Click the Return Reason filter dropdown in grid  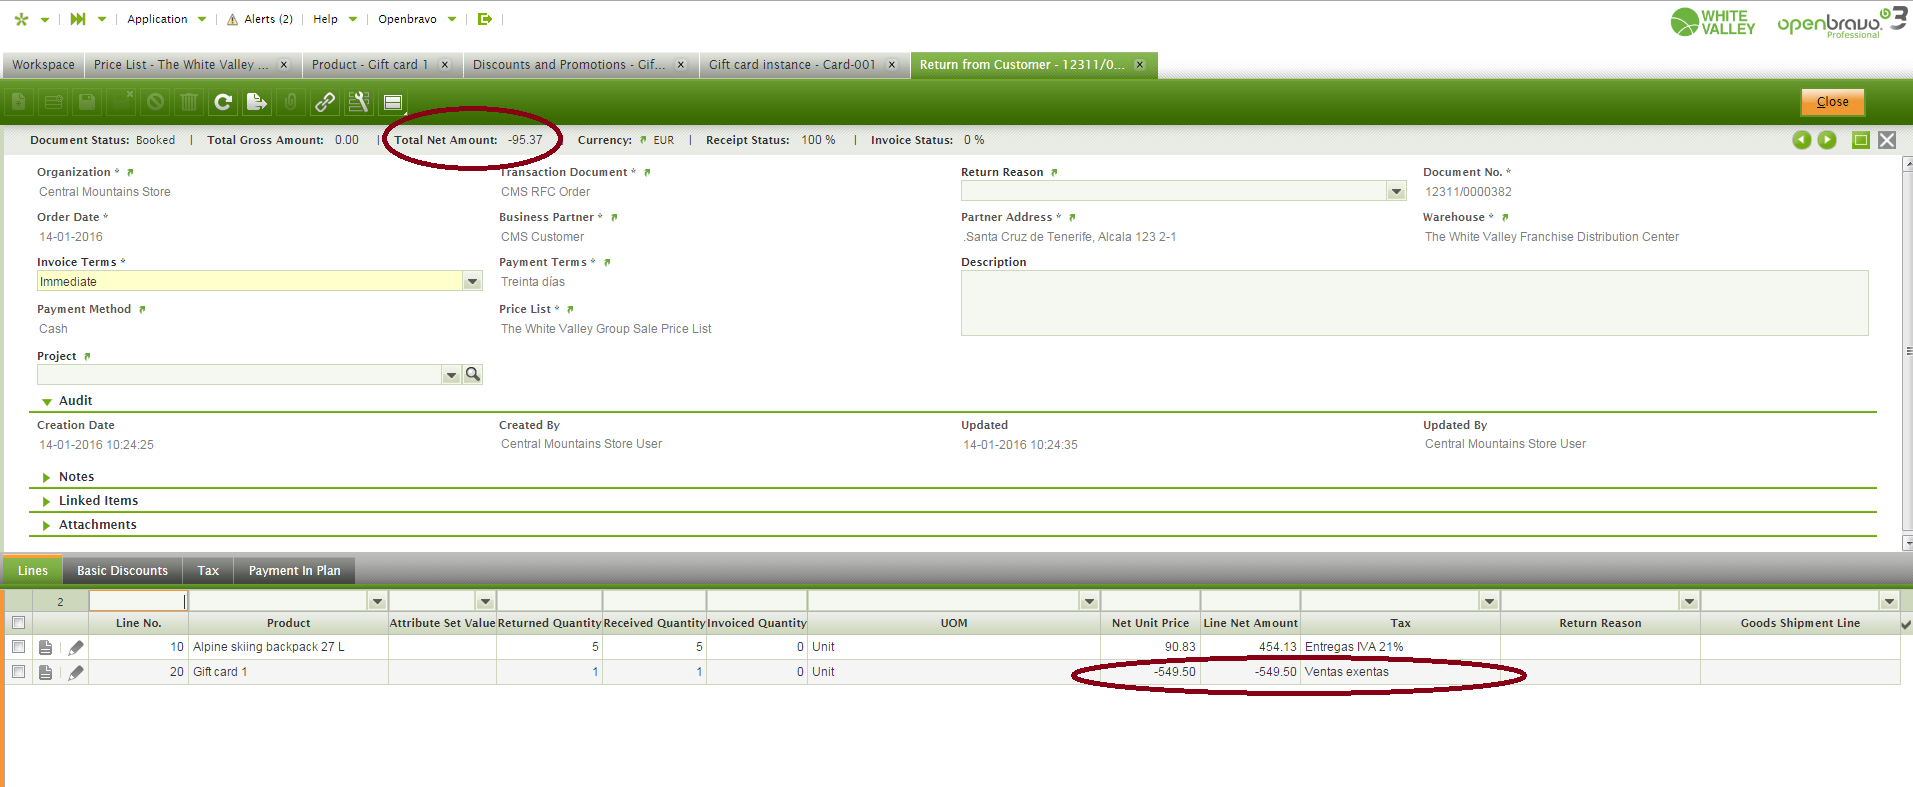(1689, 601)
